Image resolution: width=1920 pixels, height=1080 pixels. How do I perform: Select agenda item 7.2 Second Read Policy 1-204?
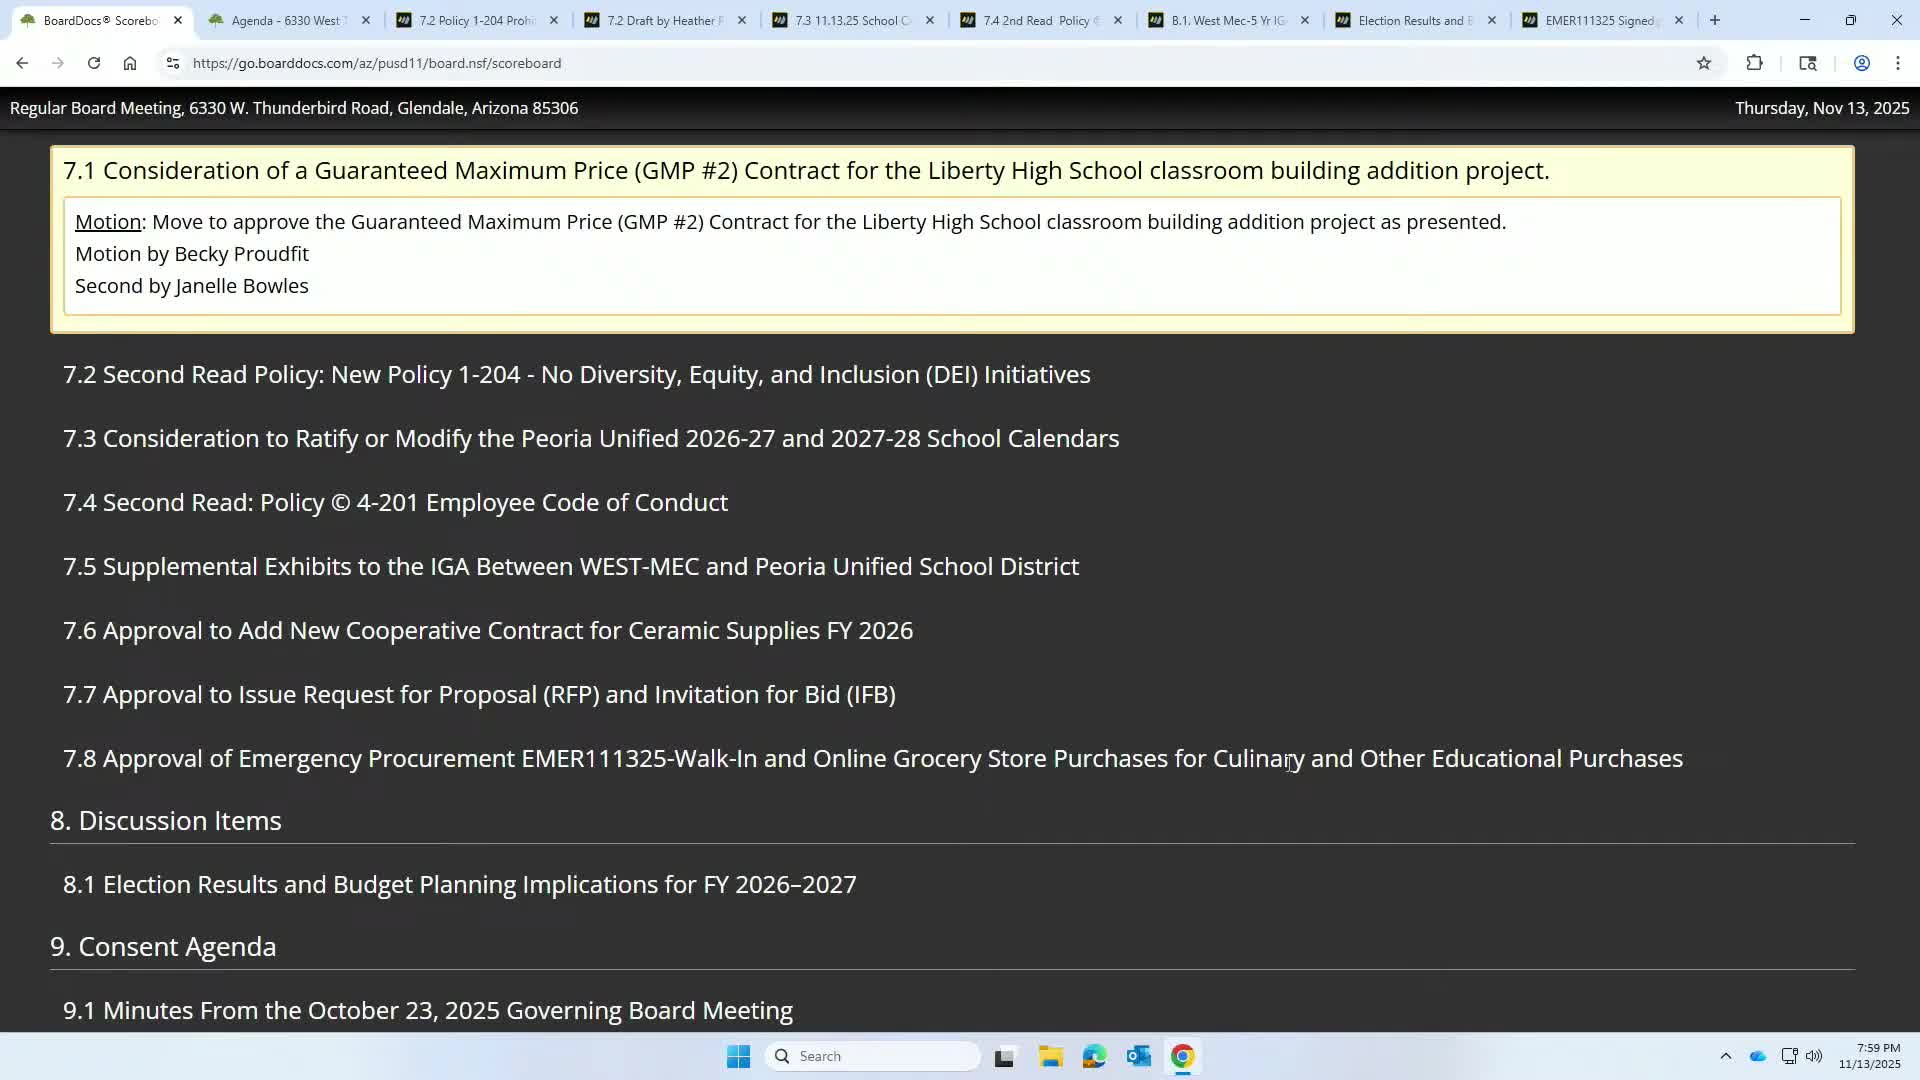577,375
